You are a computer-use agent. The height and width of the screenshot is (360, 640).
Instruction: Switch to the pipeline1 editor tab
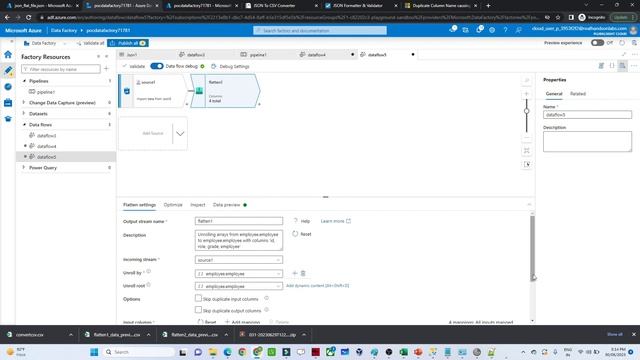pos(258,55)
